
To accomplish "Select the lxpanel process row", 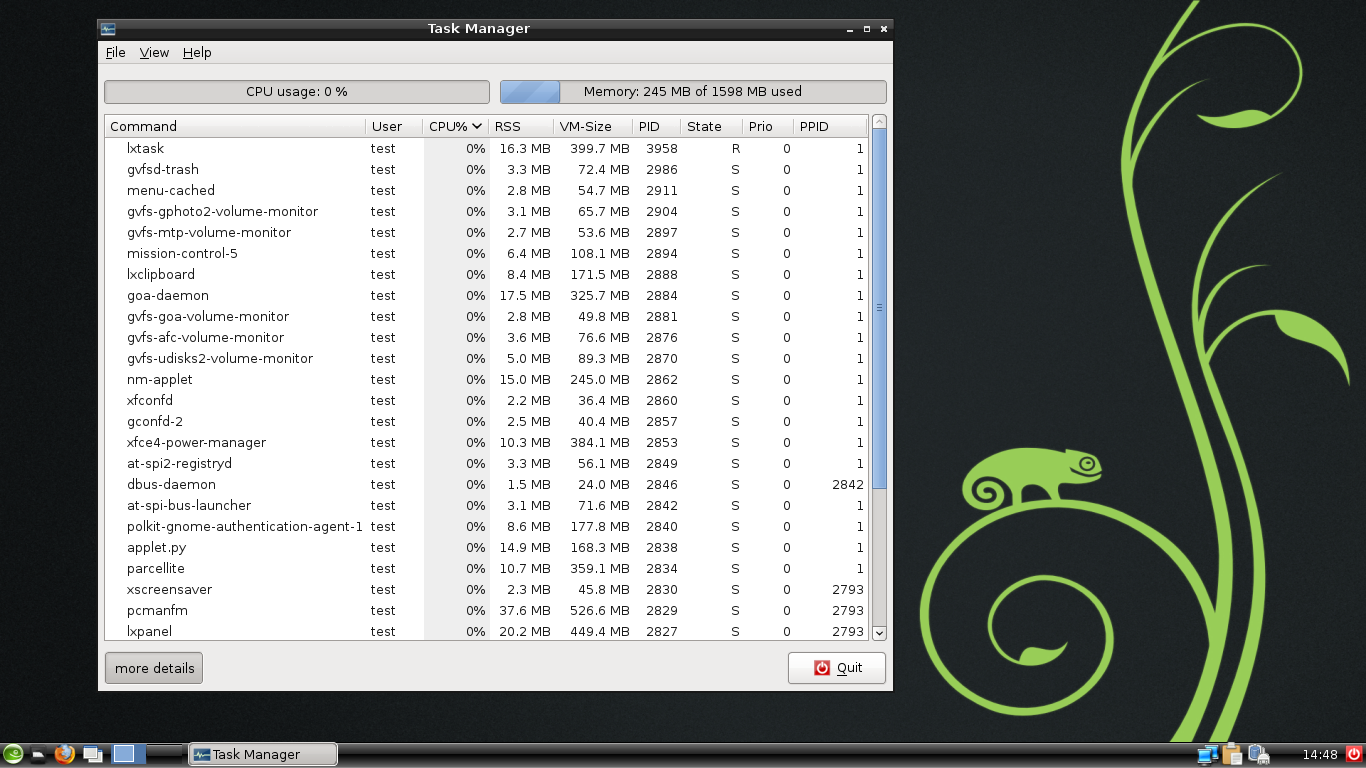I will point(486,631).
